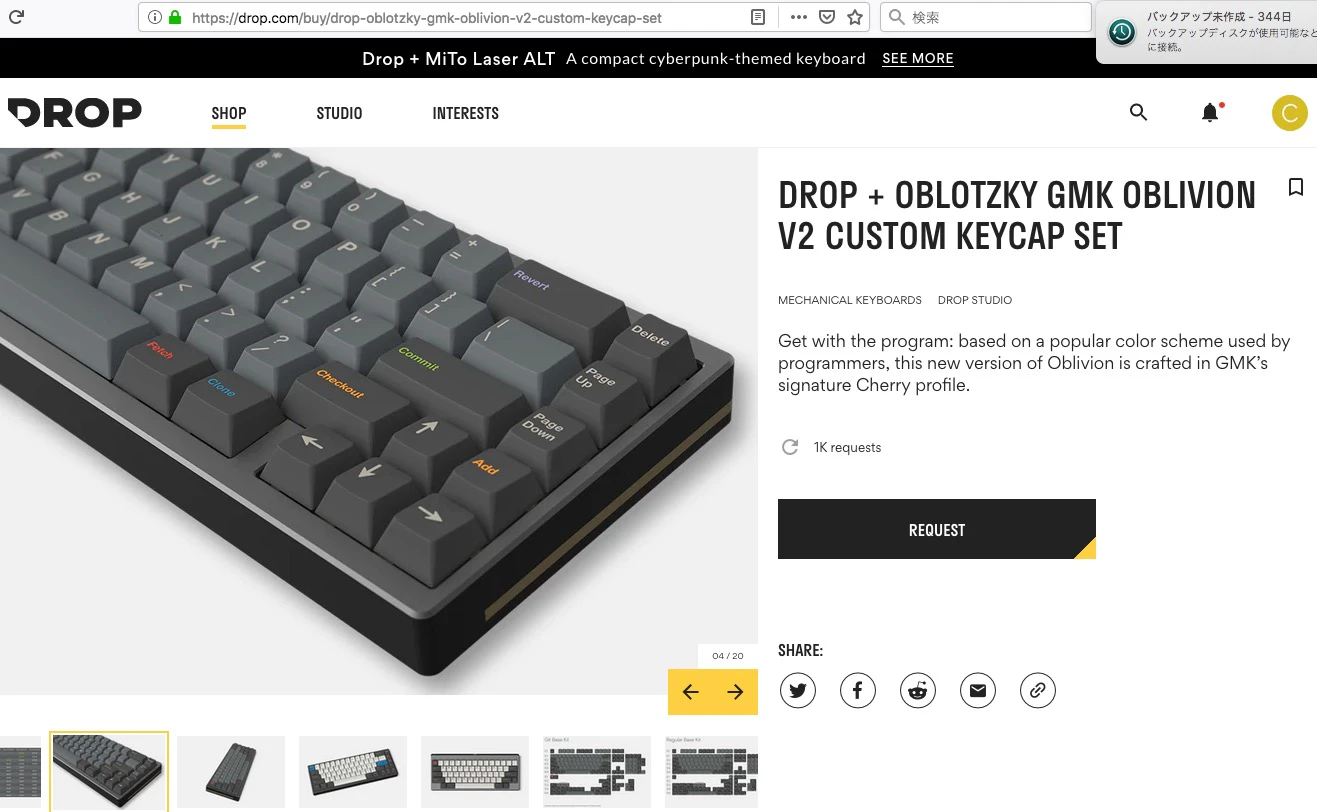Follow the SEE MORE banner link
The image size is (1317, 812).
[x=918, y=58]
